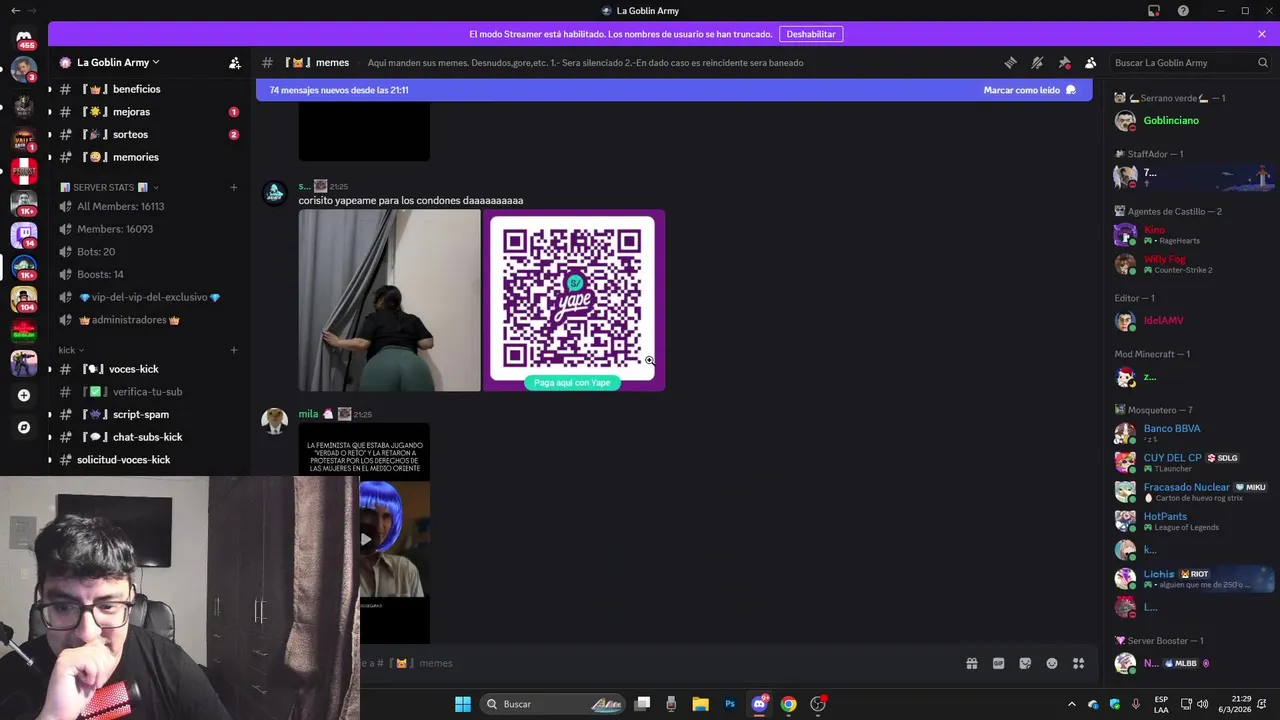
Task: Toggle the member list icon
Action: click(1091, 62)
